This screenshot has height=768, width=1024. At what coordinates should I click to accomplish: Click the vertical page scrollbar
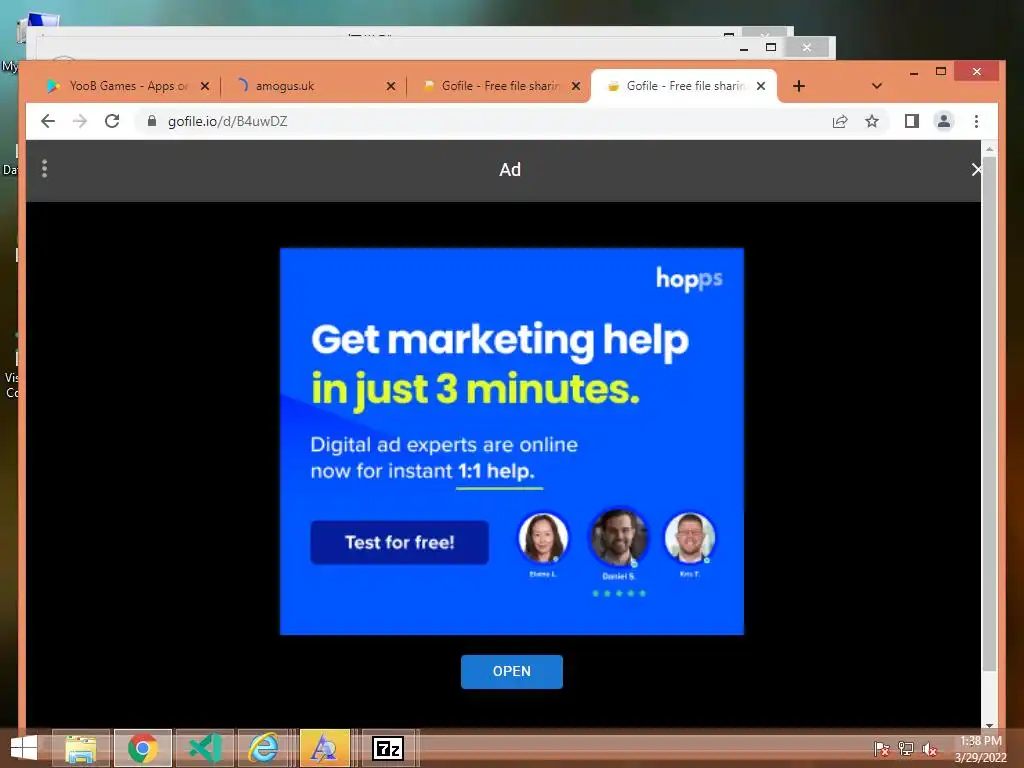(989, 413)
